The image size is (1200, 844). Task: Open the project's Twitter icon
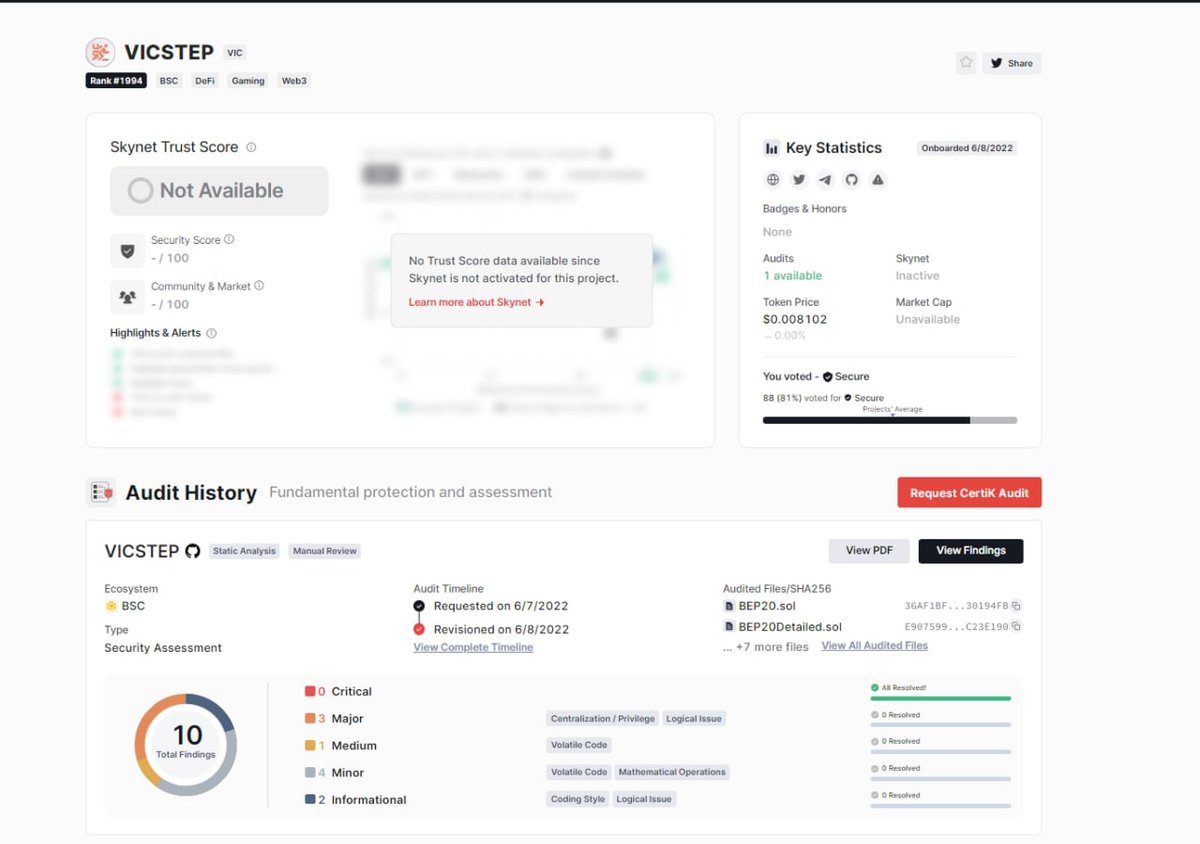(x=799, y=180)
